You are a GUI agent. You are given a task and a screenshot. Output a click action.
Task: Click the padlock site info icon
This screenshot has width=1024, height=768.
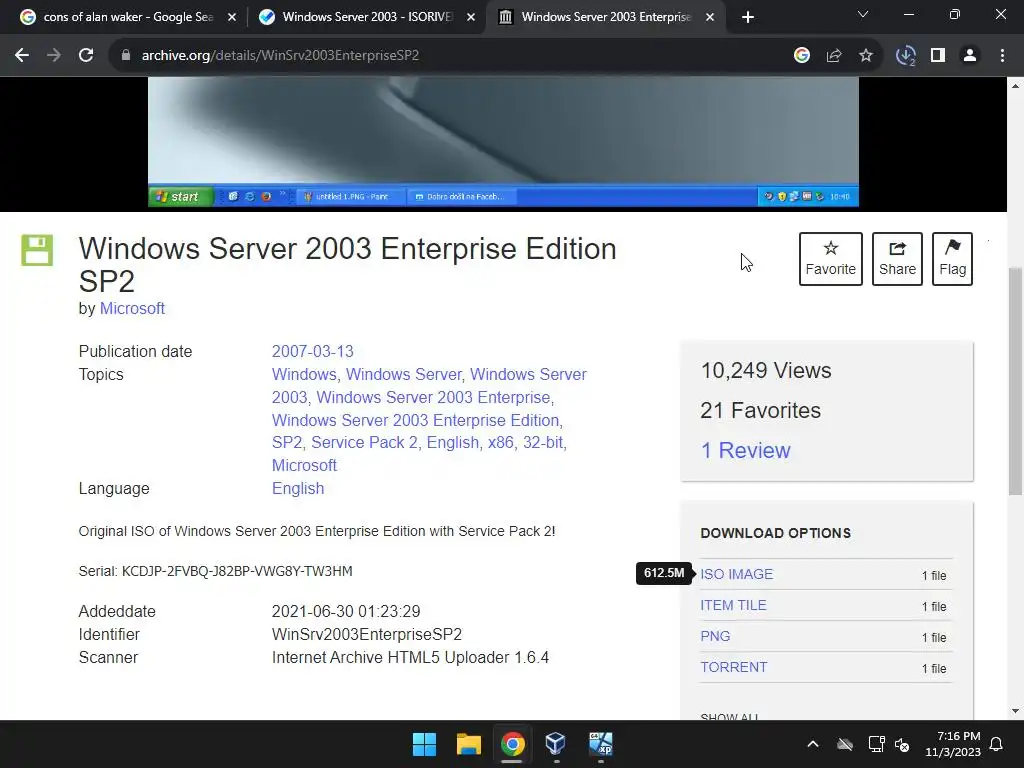point(125,56)
